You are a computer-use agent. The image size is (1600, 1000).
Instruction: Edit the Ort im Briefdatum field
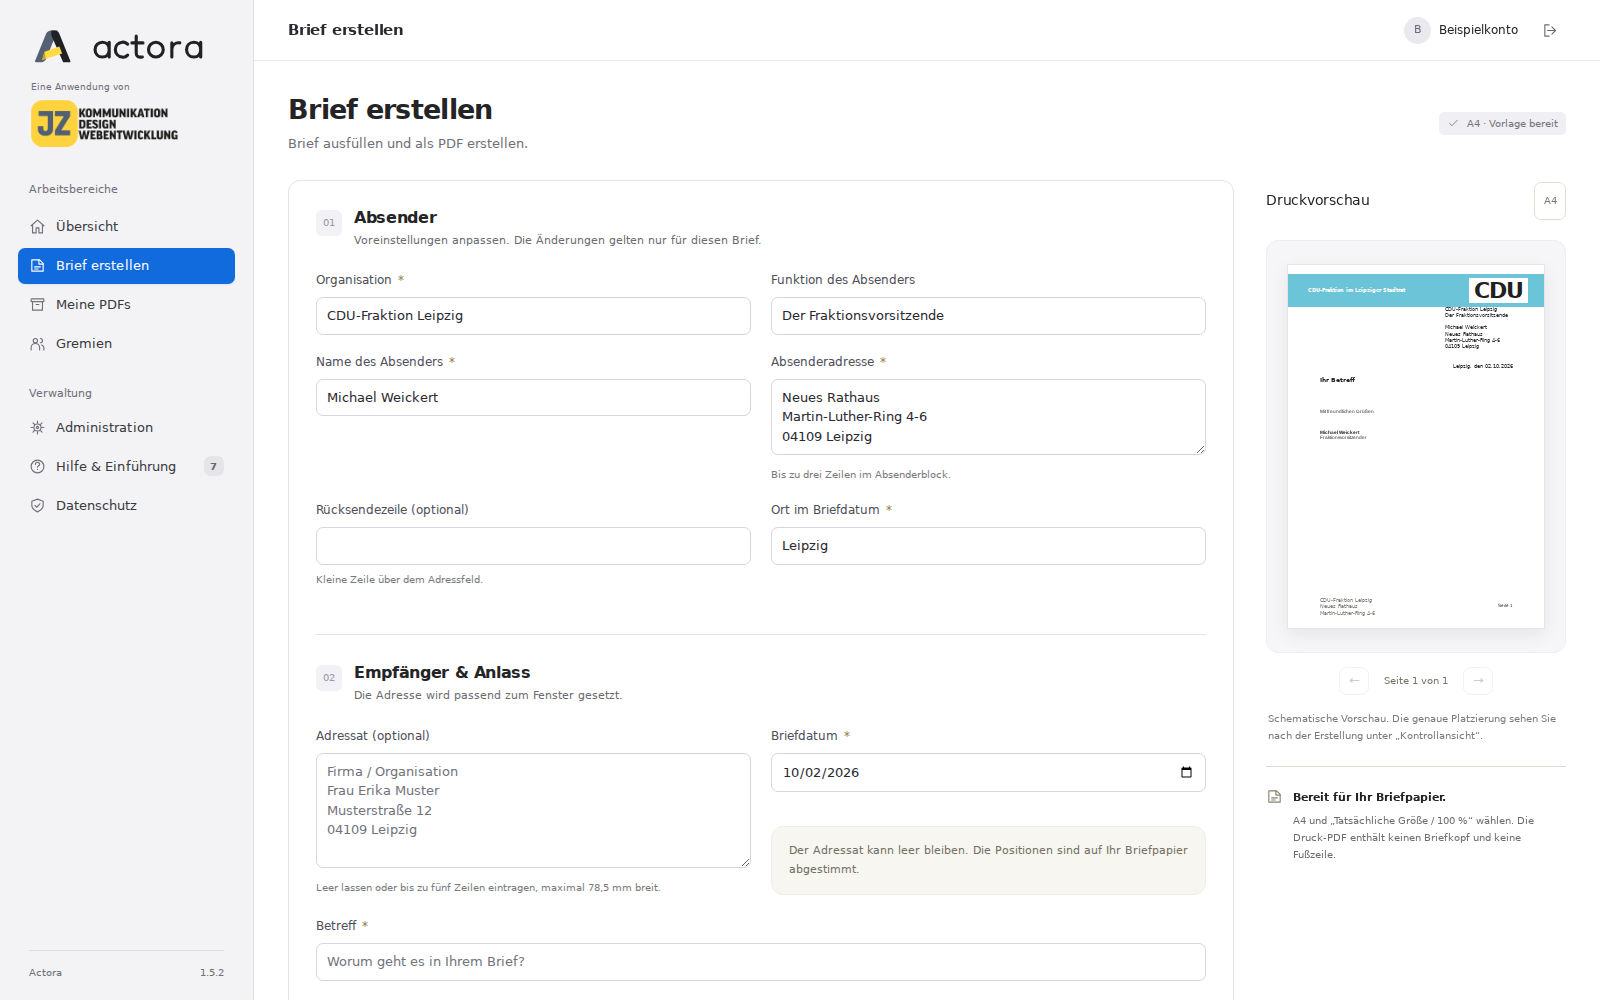(988, 546)
